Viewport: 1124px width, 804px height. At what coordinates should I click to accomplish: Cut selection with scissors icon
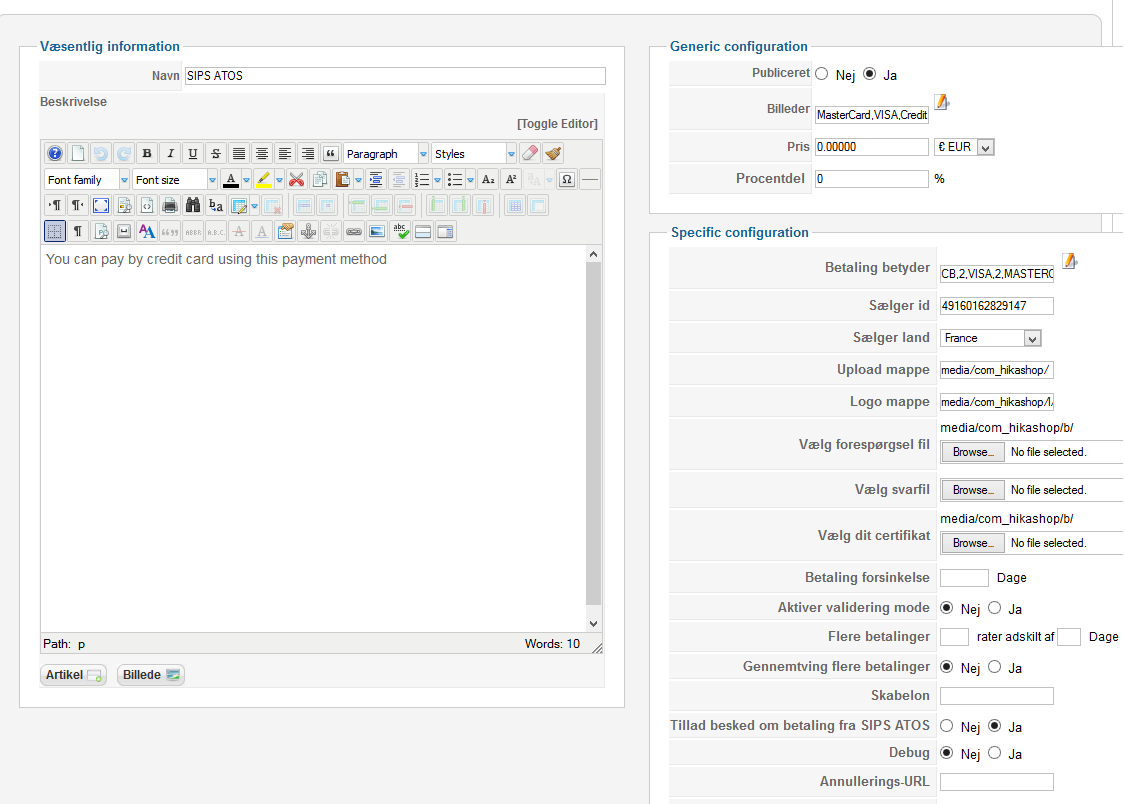297,180
